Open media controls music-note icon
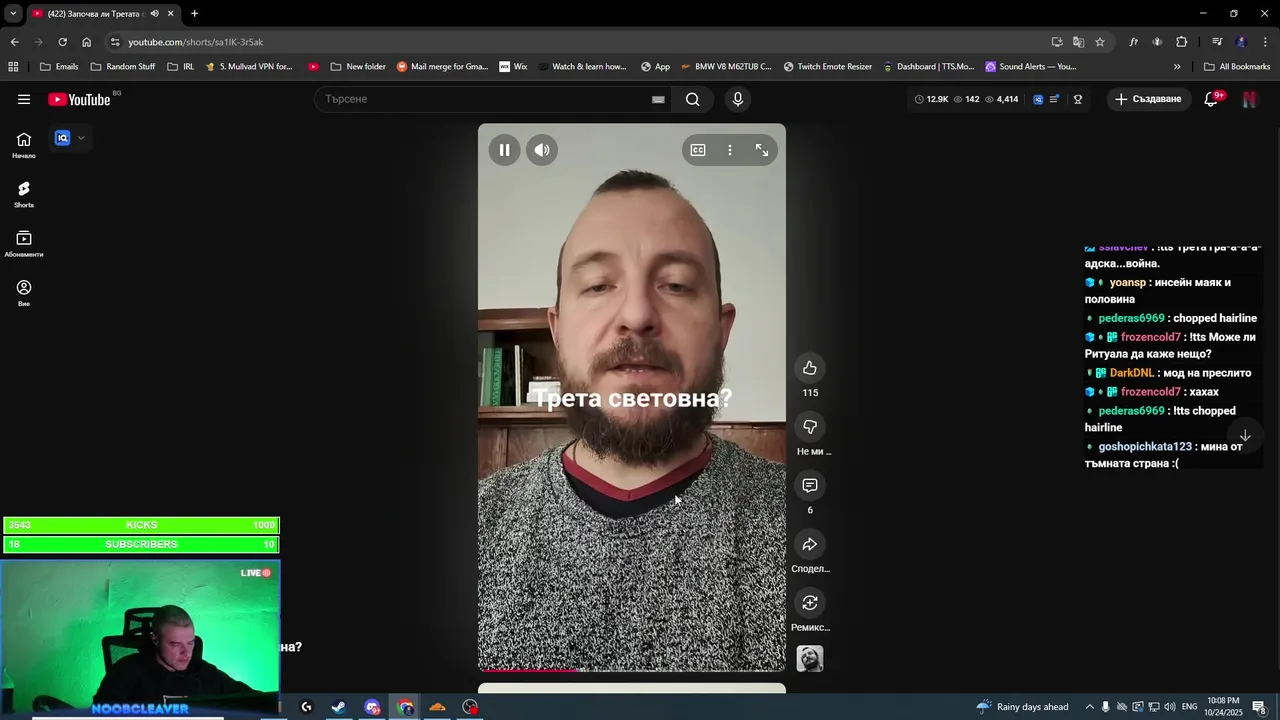 click(1217, 42)
